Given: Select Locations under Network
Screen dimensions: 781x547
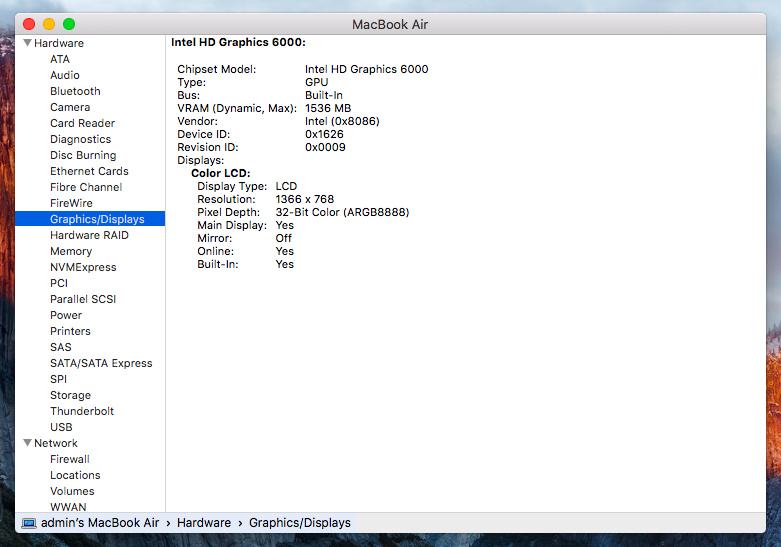Looking at the screenshot, I should [75, 475].
